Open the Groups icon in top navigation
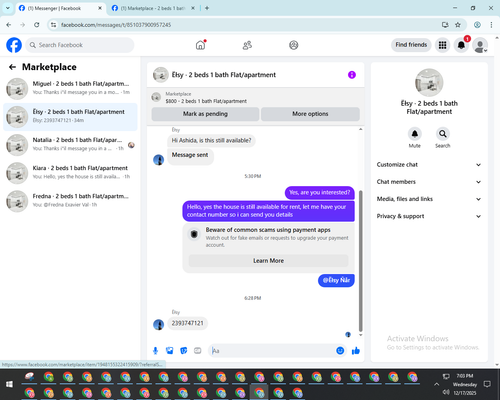500x400 pixels. 294,45
